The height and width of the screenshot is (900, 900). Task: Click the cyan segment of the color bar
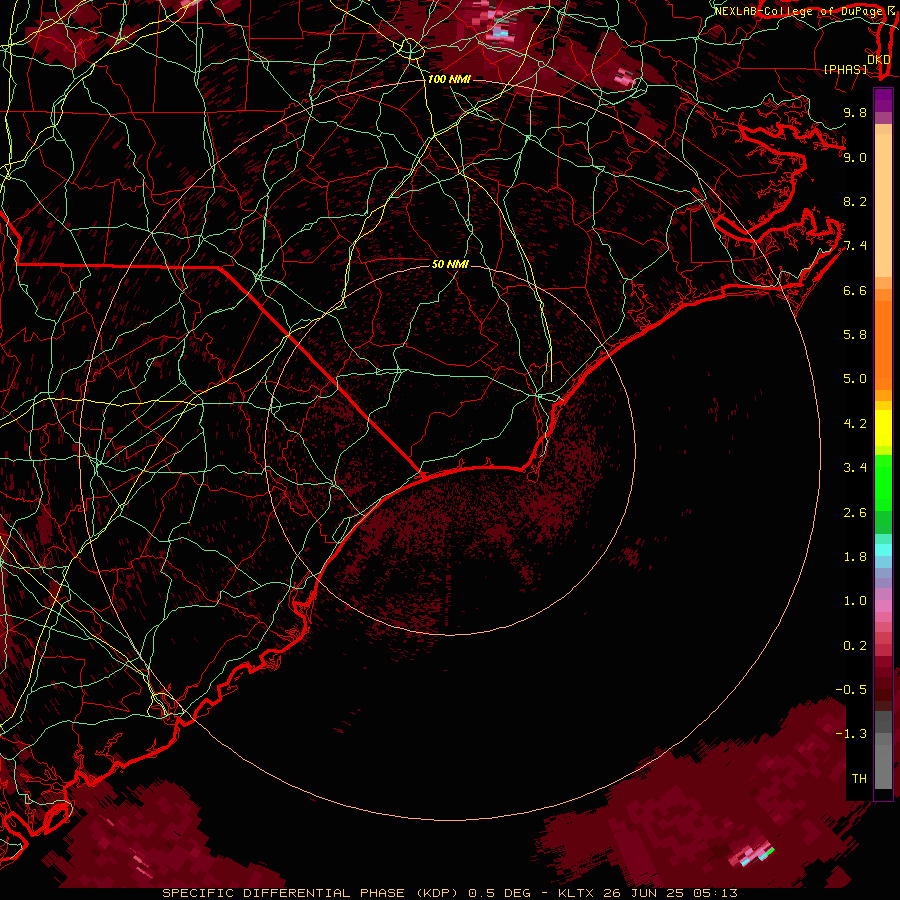(883, 549)
